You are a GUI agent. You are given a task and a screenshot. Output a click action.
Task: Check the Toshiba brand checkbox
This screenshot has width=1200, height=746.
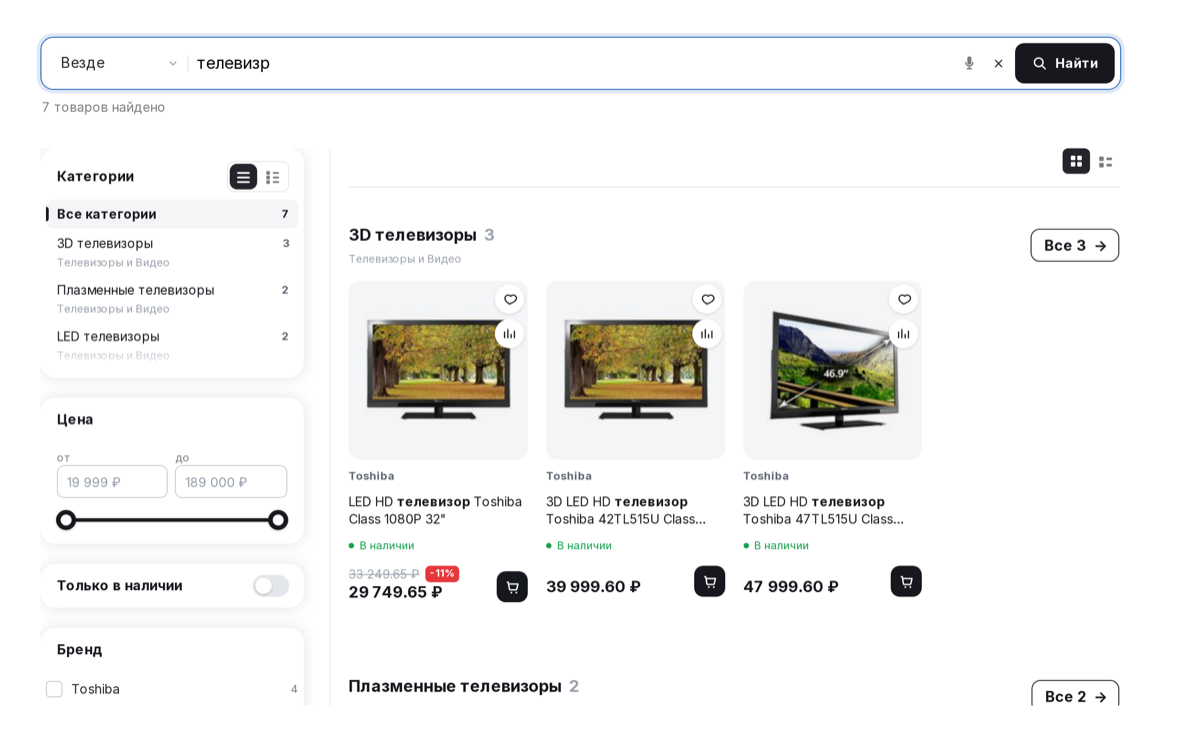pos(54,689)
